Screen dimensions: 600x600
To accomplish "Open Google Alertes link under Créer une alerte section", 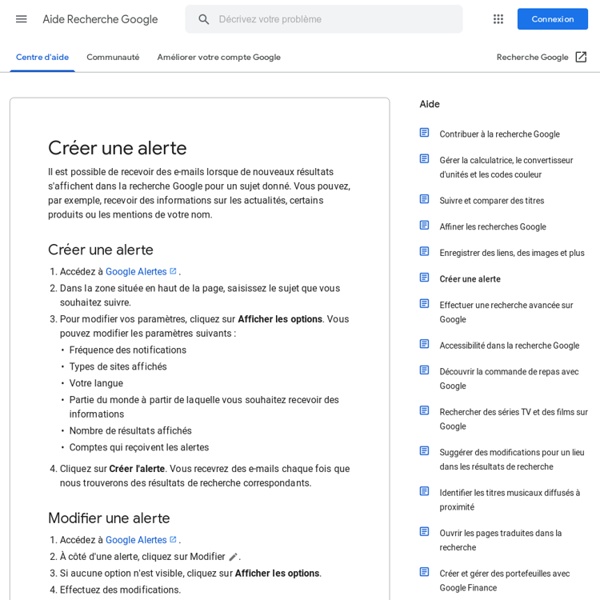I will [x=136, y=271].
